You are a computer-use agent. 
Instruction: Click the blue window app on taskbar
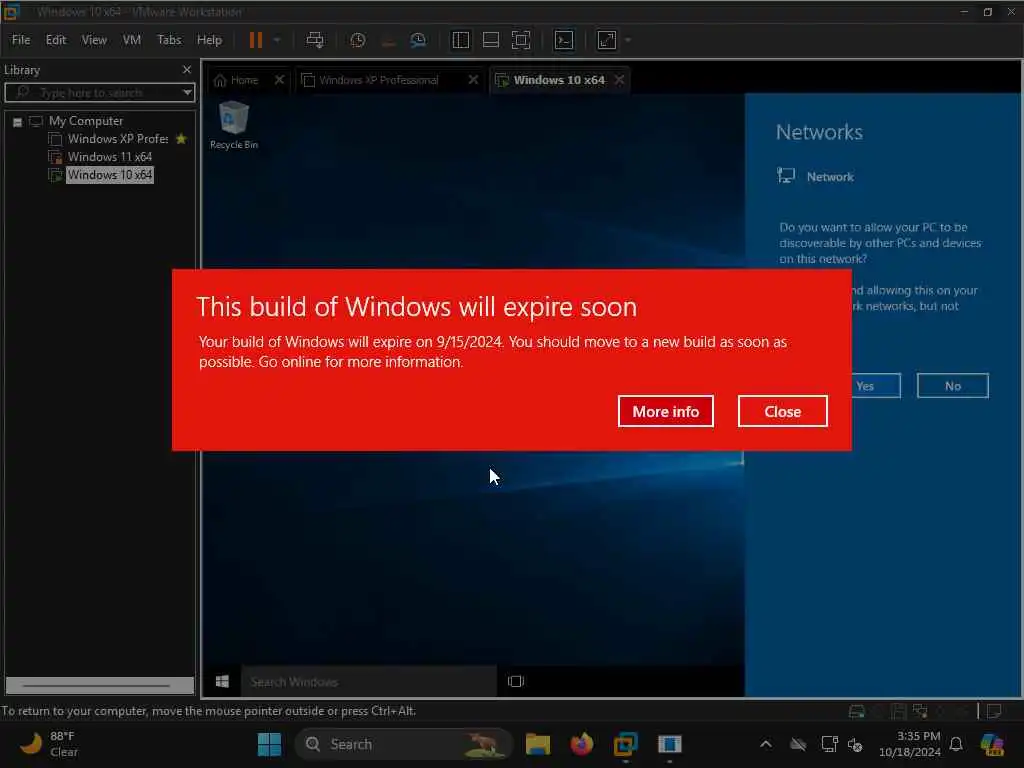pos(669,744)
